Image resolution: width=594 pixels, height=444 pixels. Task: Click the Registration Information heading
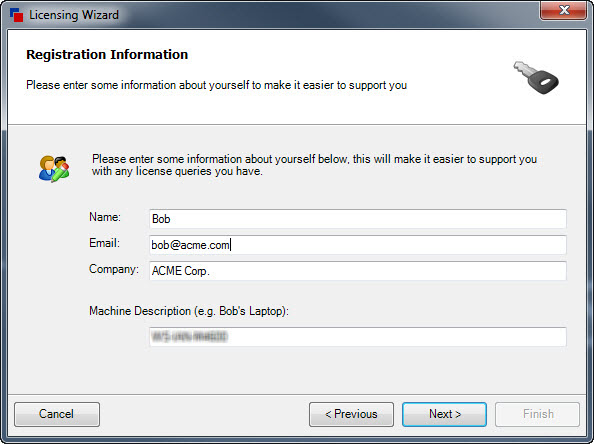(107, 55)
